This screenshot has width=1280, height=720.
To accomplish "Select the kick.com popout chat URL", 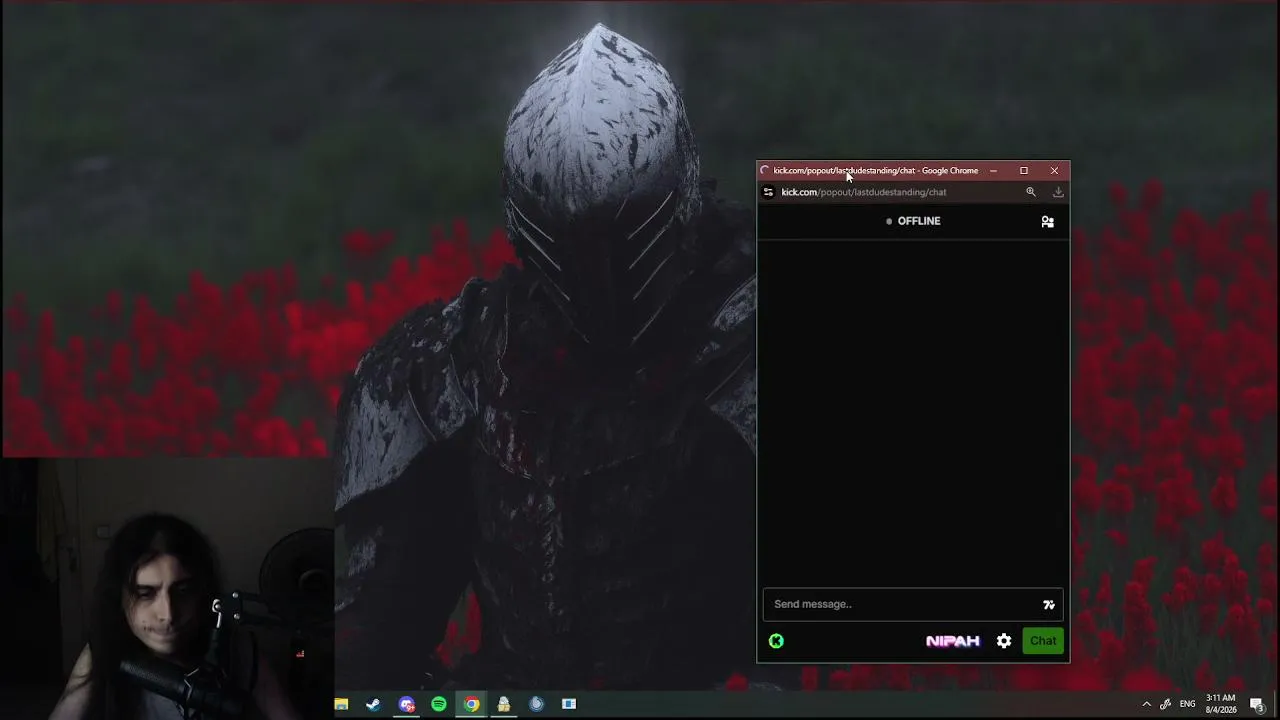I will tap(864, 192).
